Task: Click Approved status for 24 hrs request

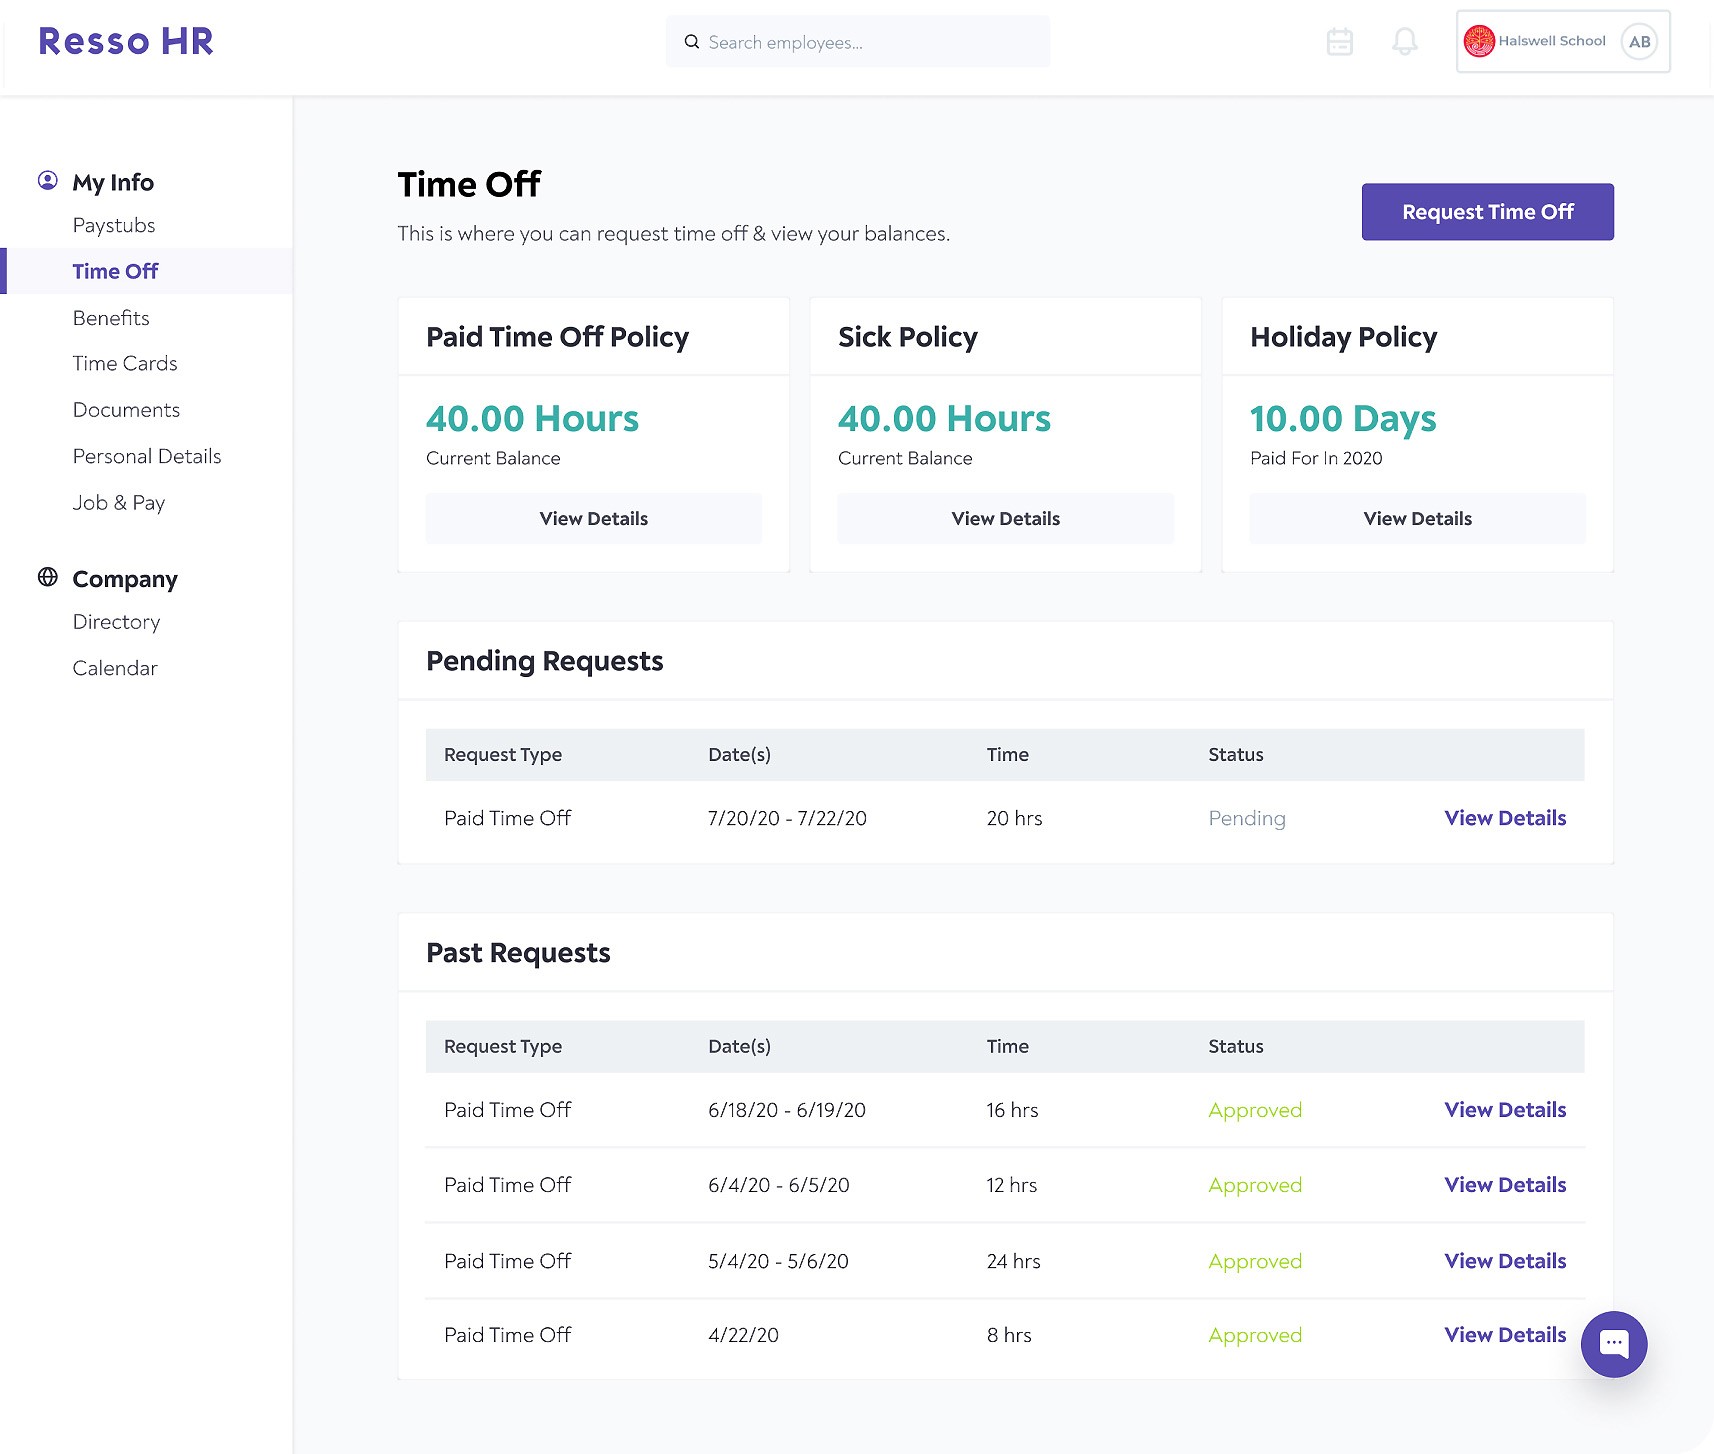Action: 1255,1262
